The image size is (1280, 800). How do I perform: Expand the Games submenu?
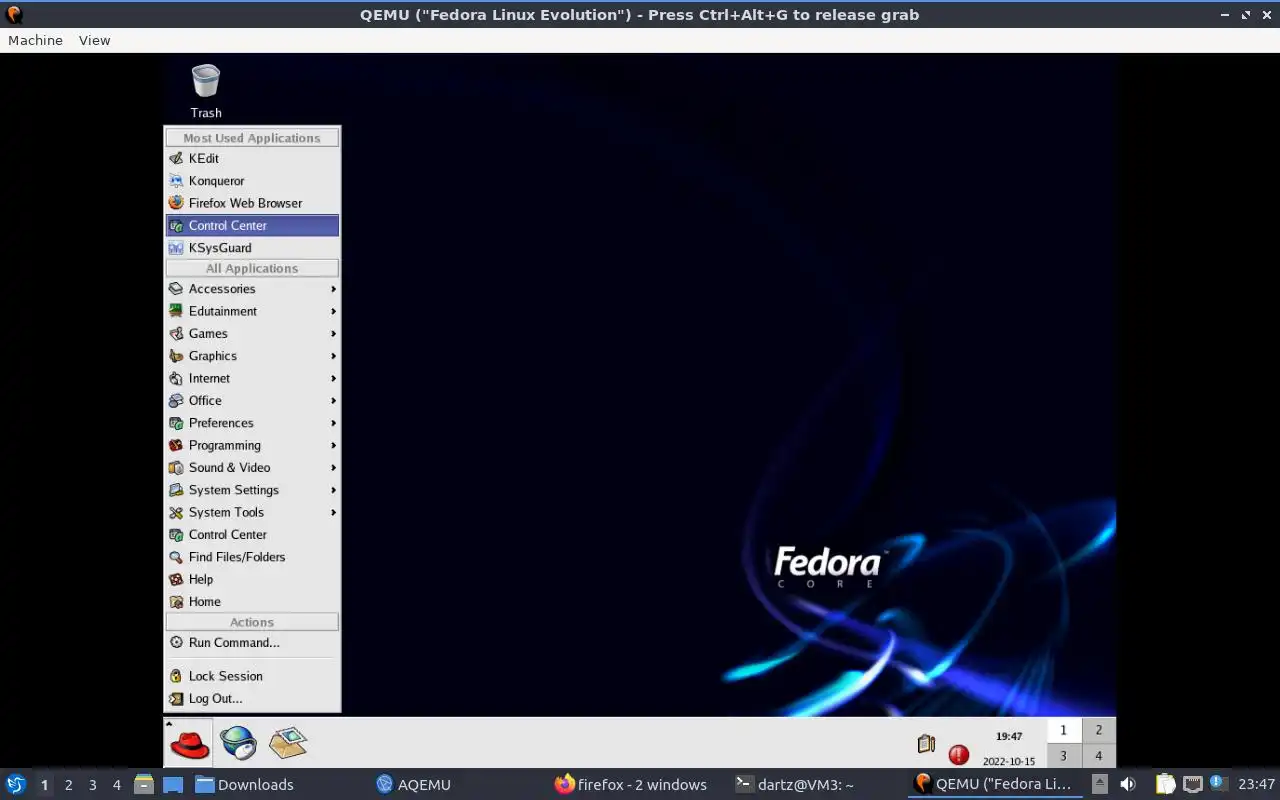(x=252, y=334)
